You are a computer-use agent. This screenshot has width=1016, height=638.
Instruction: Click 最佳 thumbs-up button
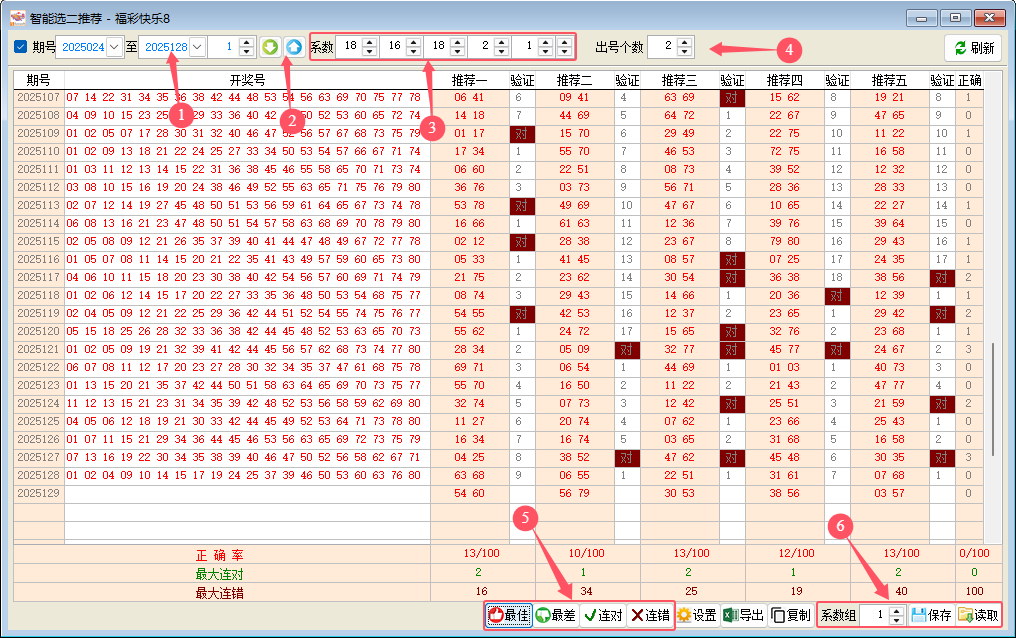(508, 616)
